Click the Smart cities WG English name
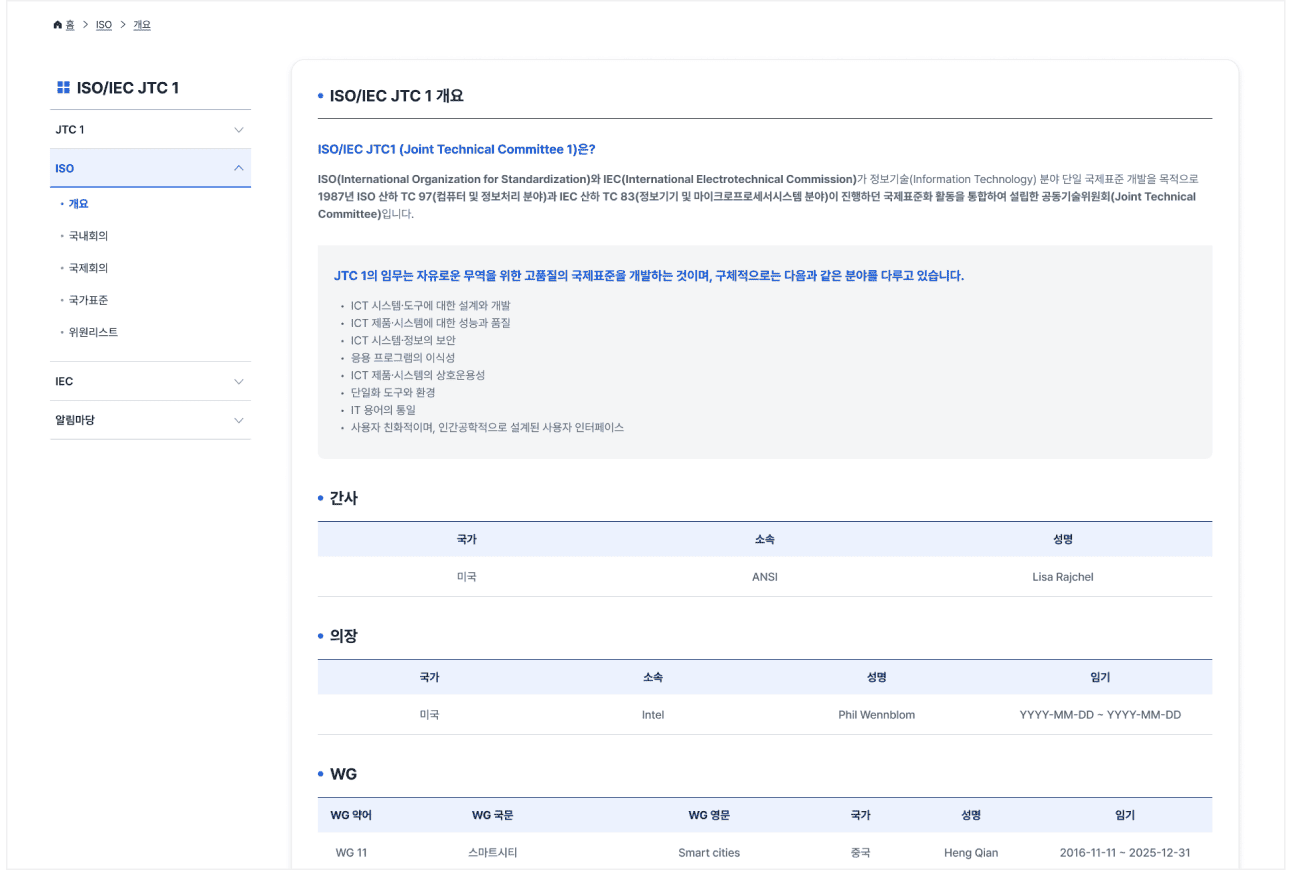 (x=708, y=853)
